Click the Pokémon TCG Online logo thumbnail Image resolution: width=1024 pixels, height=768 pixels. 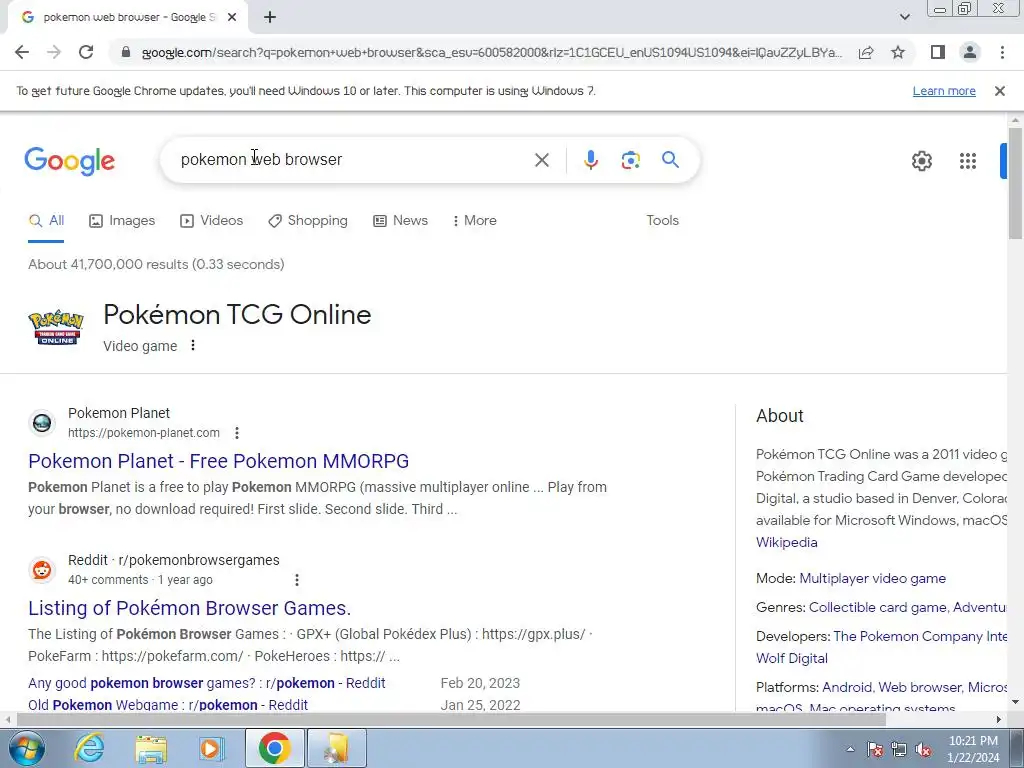[56, 327]
